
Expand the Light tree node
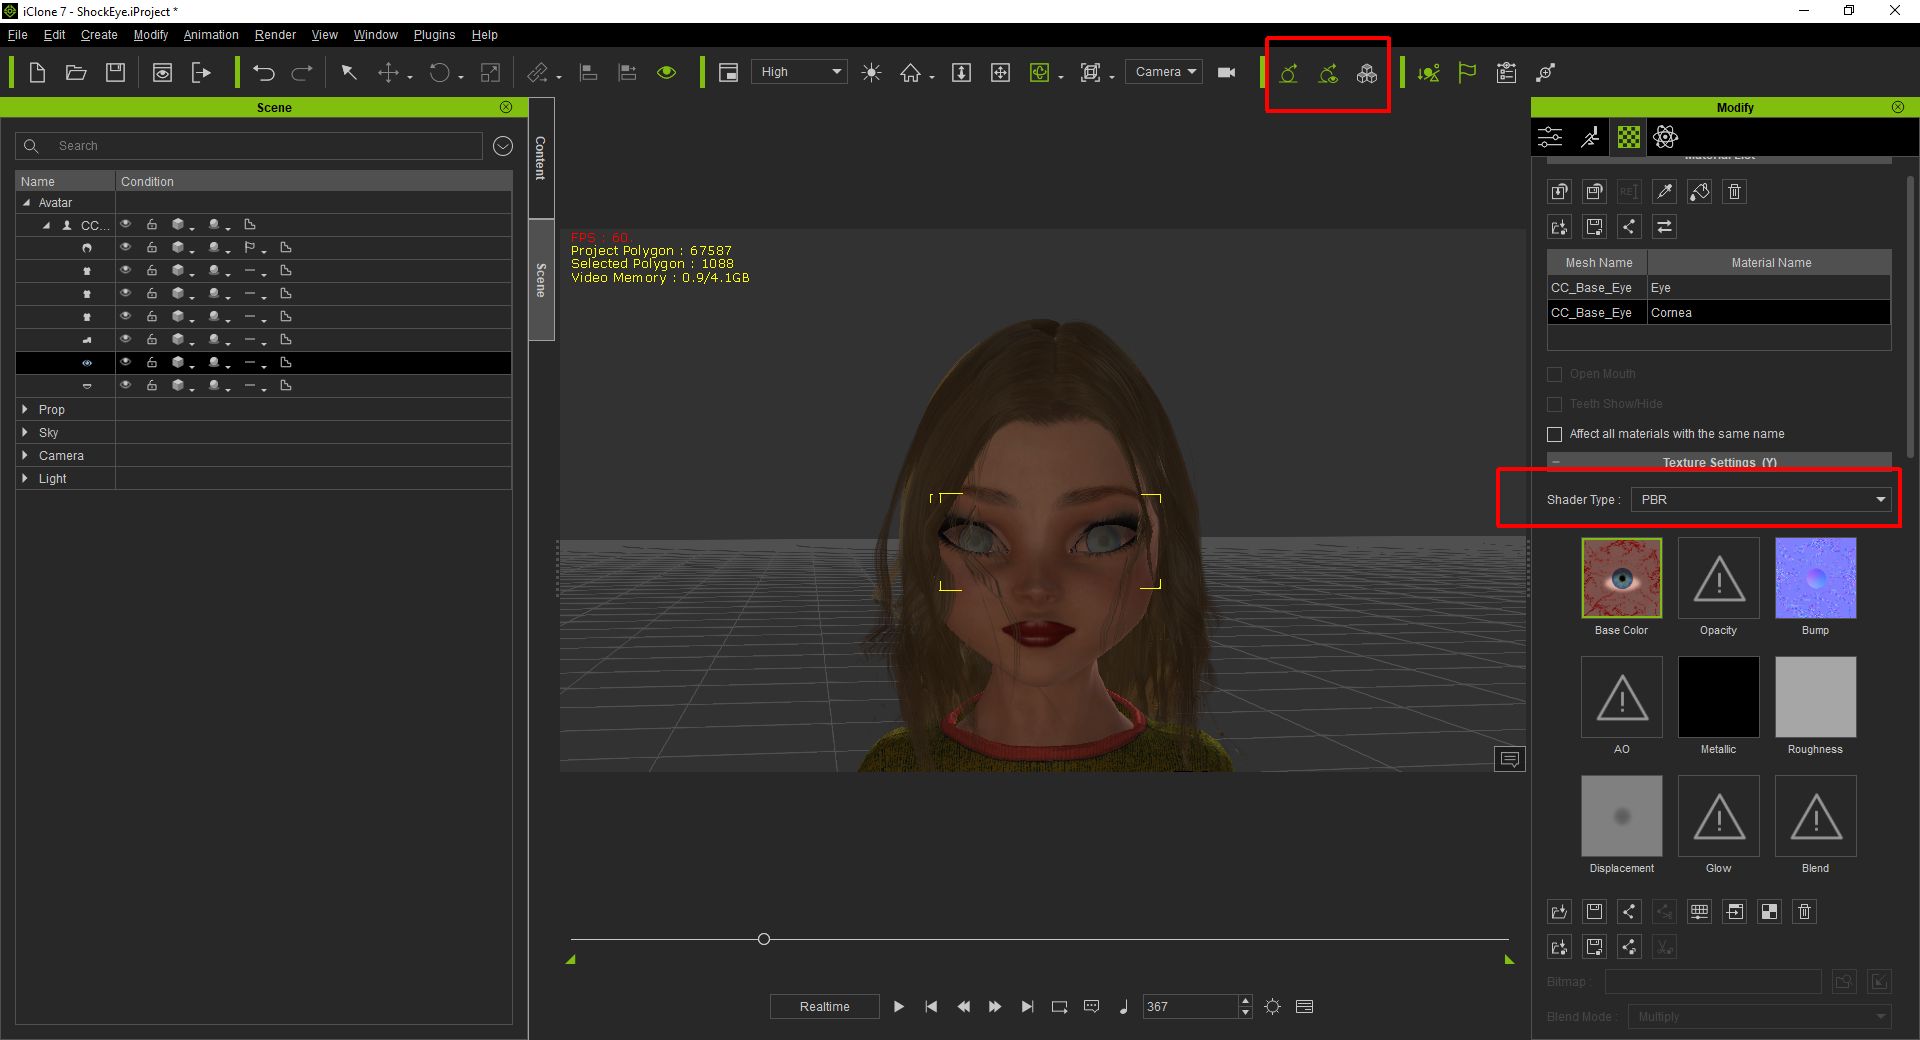click(25, 478)
